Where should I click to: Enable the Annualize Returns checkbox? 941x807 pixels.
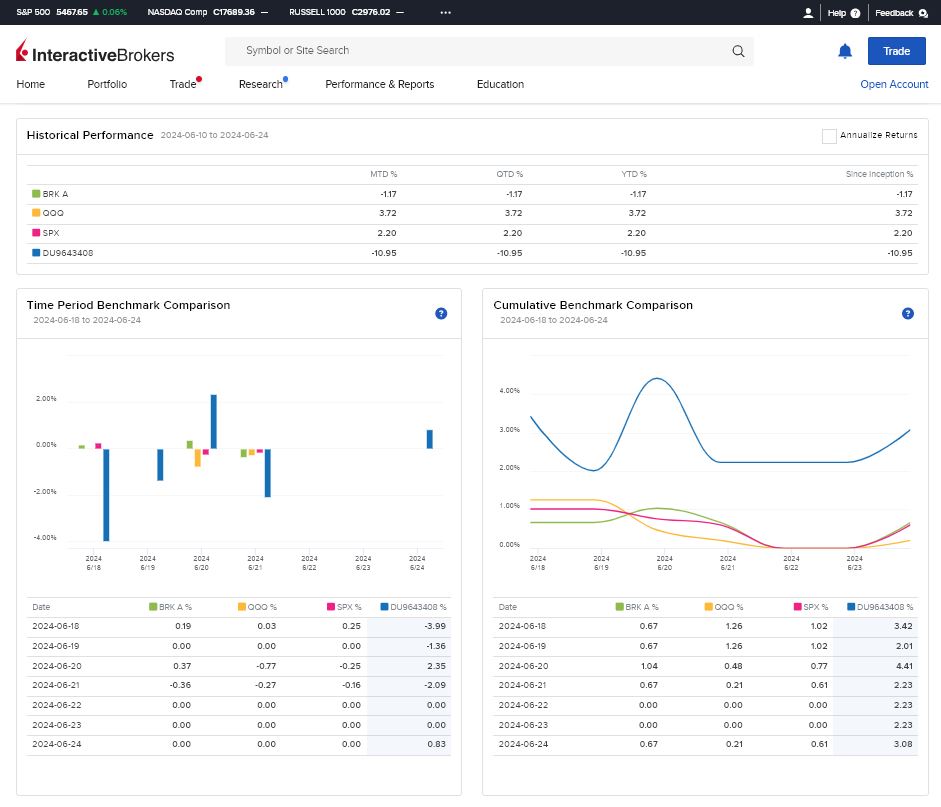829,136
